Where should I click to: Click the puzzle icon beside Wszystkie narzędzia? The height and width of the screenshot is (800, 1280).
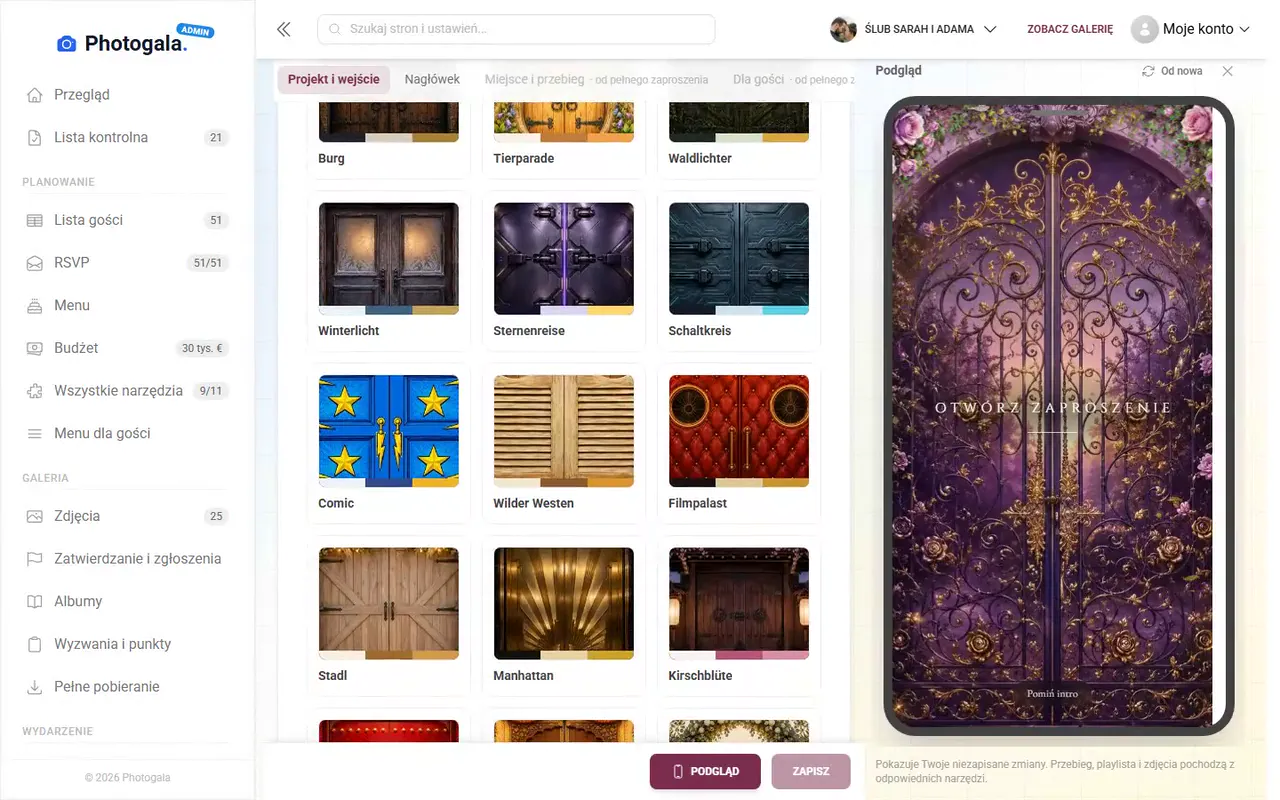click(x=35, y=391)
